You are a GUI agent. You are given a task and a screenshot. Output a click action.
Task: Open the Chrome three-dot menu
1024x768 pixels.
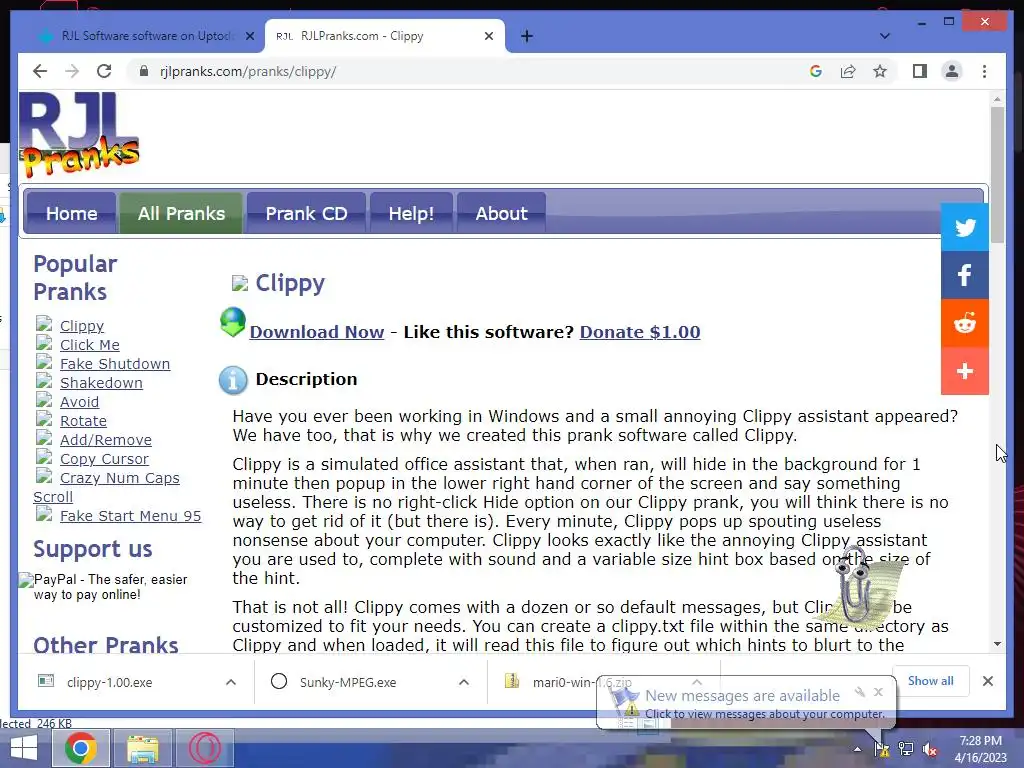pyautogui.click(x=984, y=71)
